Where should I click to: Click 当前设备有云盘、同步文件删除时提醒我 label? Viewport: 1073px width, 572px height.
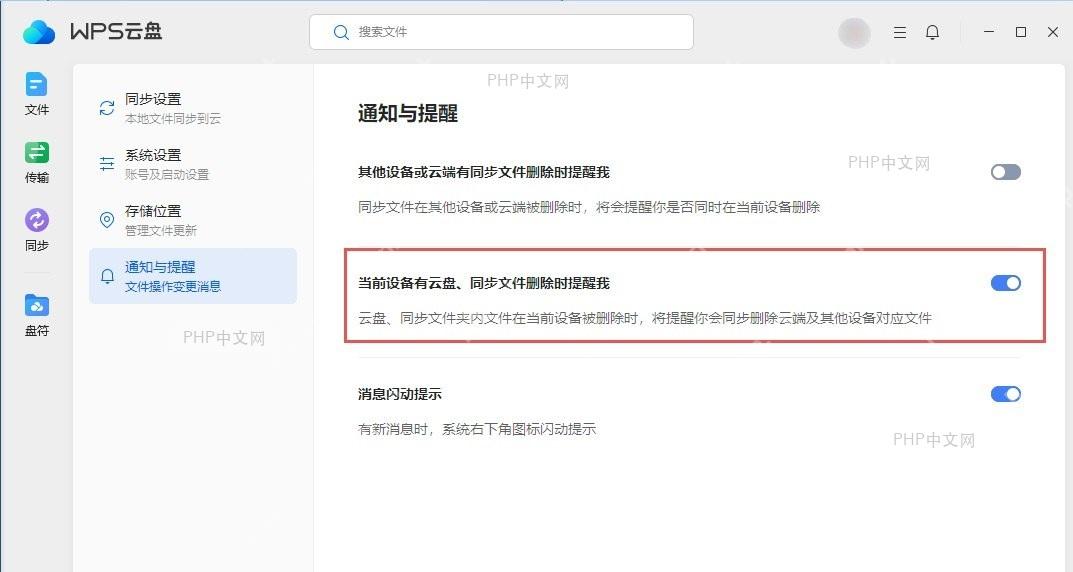[484, 283]
